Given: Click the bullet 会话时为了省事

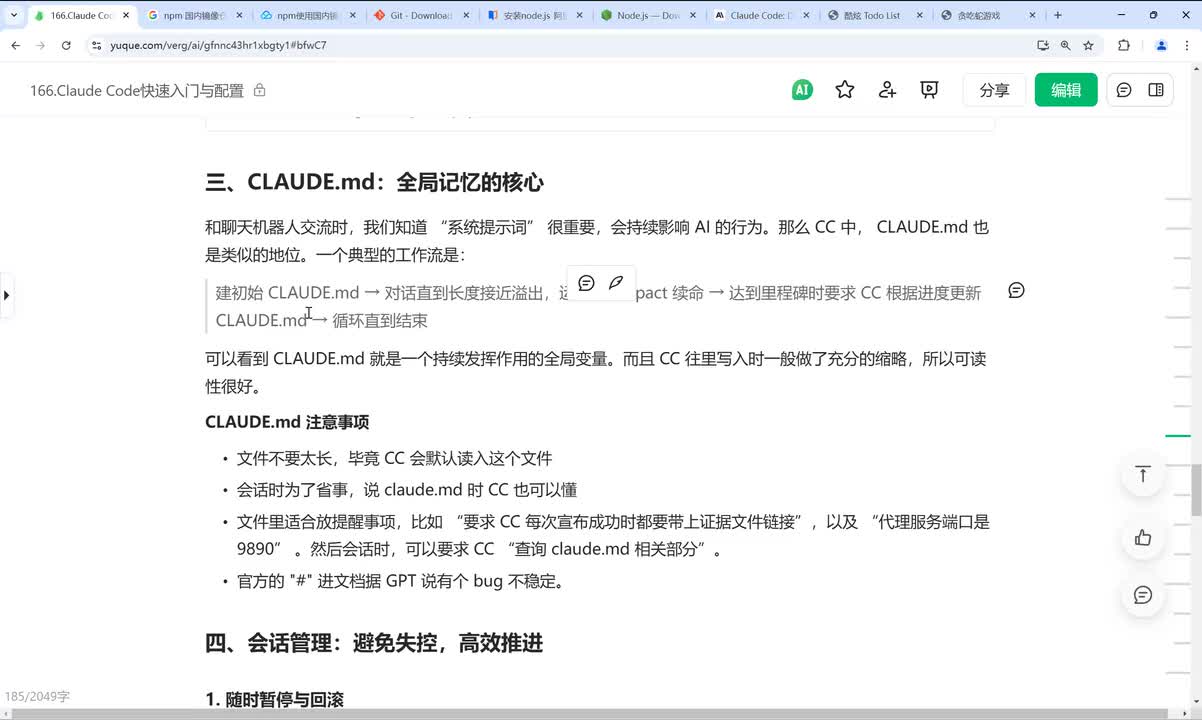Looking at the screenshot, I should click(407, 490).
